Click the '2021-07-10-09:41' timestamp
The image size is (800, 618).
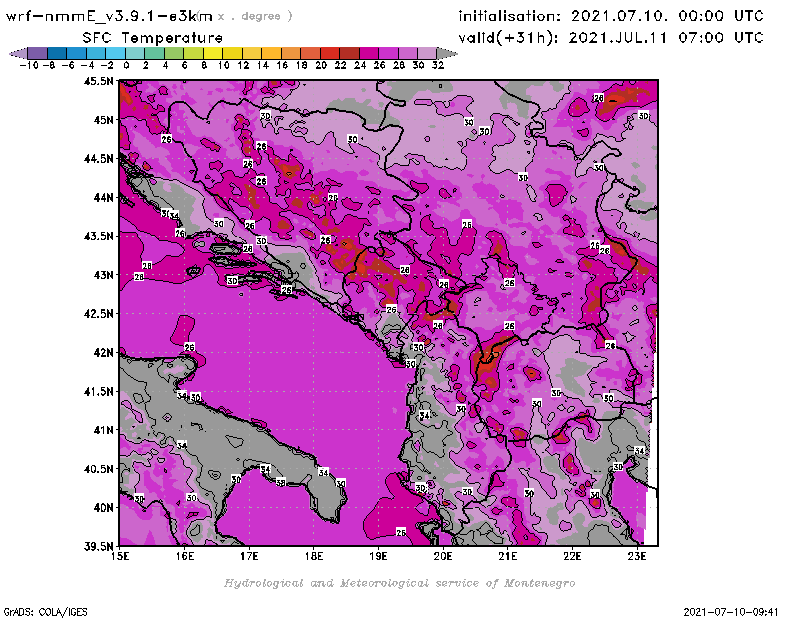[x=731, y=612]
